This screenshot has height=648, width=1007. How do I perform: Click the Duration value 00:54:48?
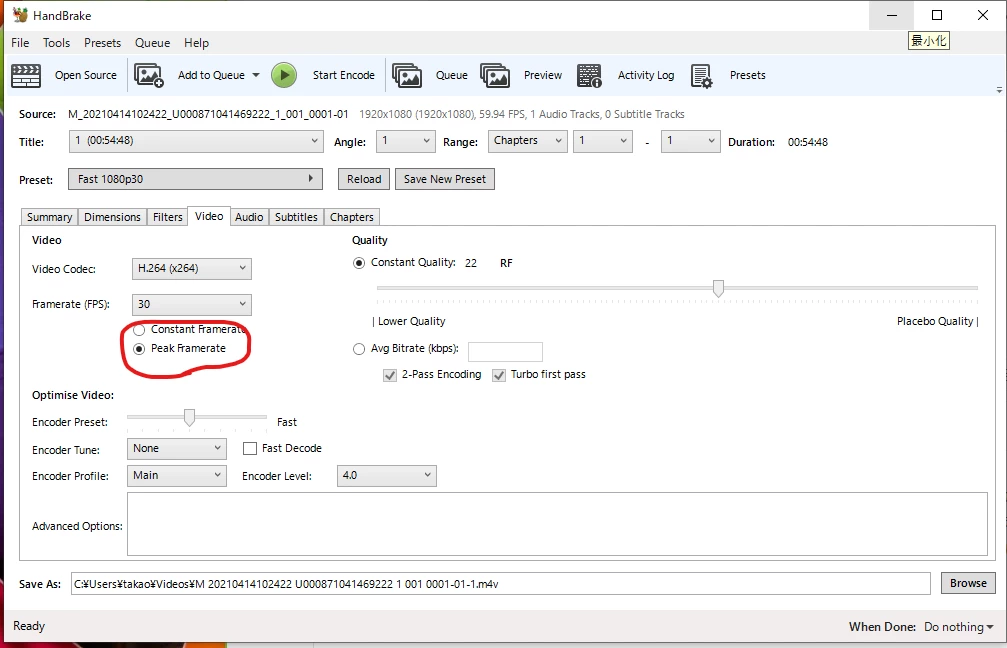[807, 142]
